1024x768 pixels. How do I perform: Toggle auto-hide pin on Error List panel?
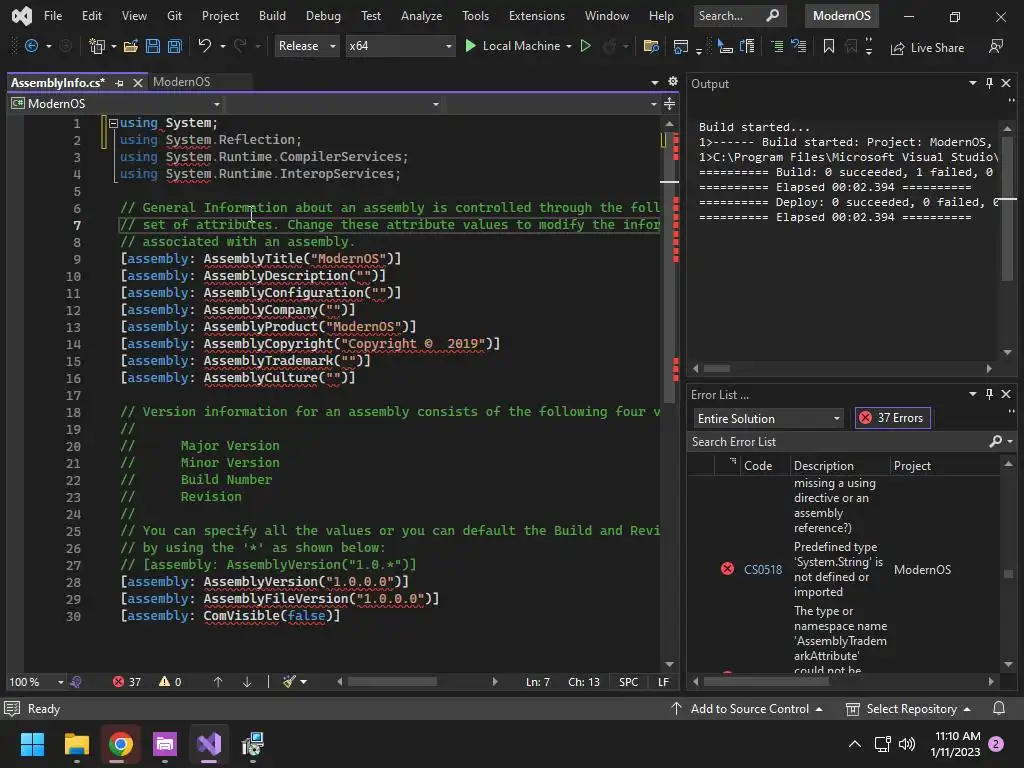tap(989, 394)
